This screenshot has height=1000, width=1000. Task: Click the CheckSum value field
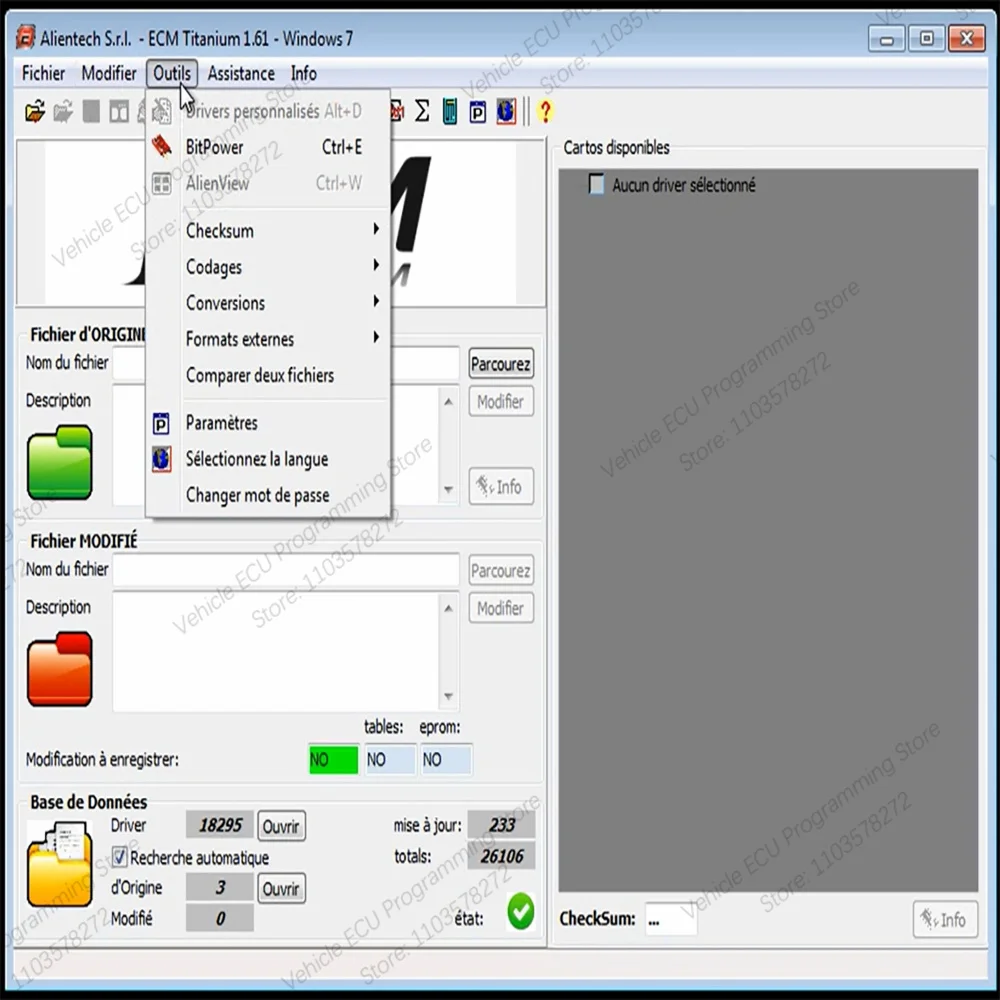click(670, 919)
